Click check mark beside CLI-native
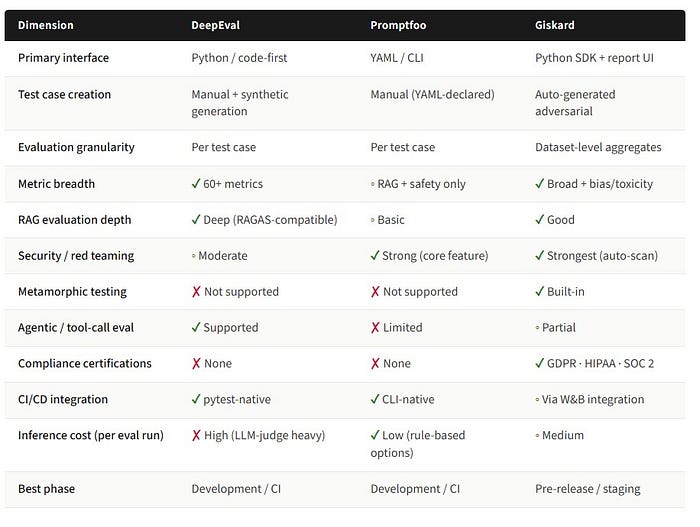The width and height of the screenshot is (700, 527). tap(375, 399)
